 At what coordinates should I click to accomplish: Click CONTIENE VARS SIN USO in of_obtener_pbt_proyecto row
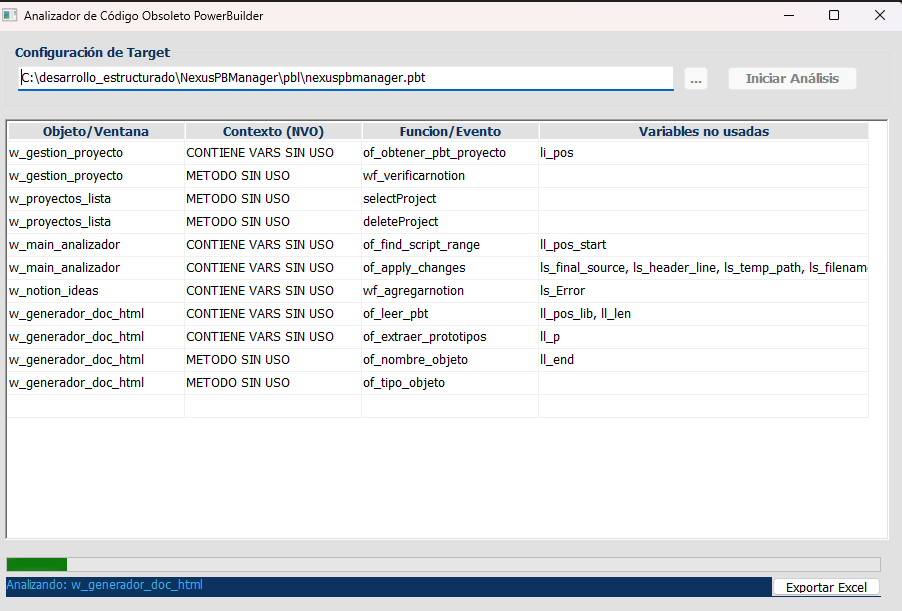[273, 153]
